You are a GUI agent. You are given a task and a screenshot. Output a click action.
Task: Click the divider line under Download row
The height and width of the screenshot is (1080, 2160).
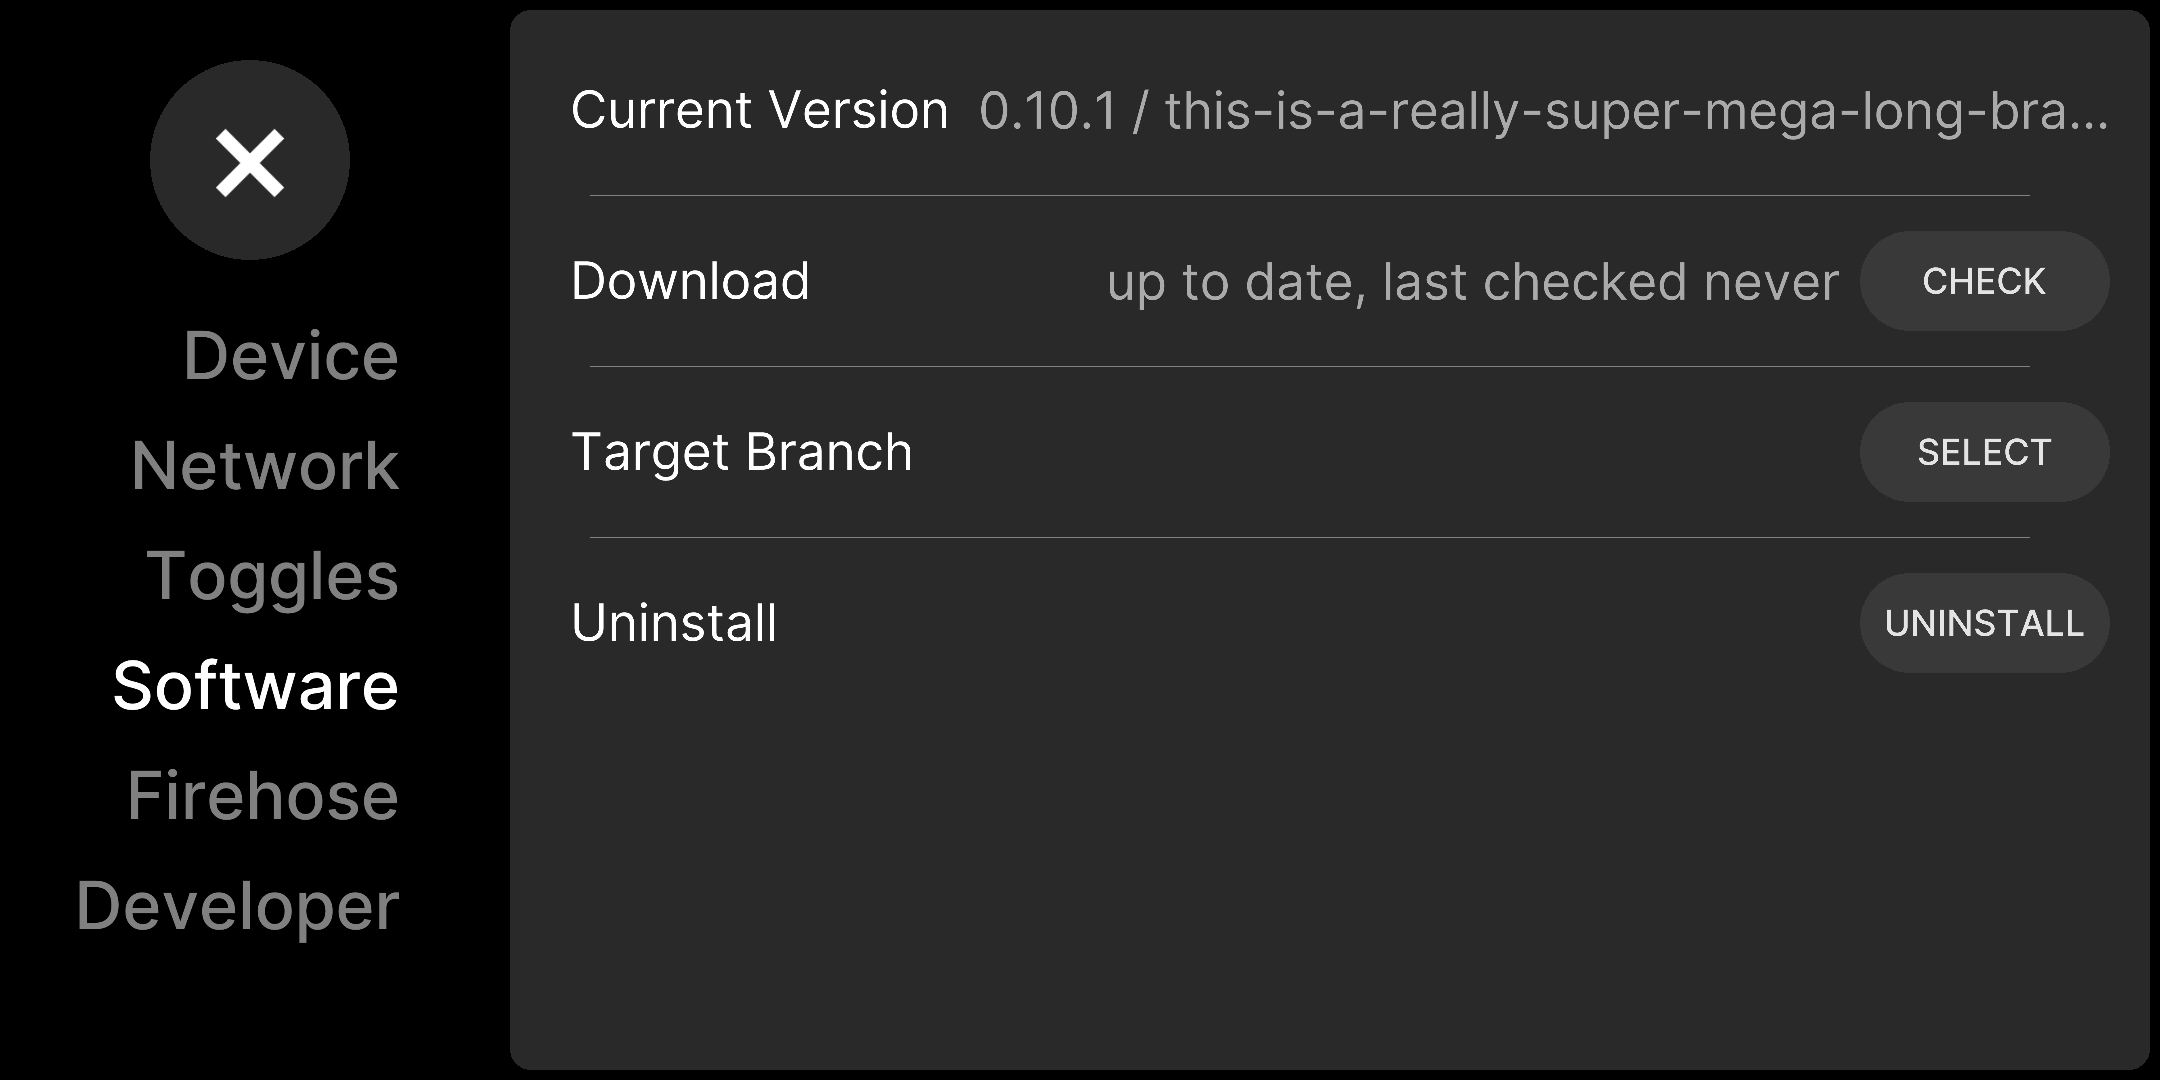(1310, 366)
